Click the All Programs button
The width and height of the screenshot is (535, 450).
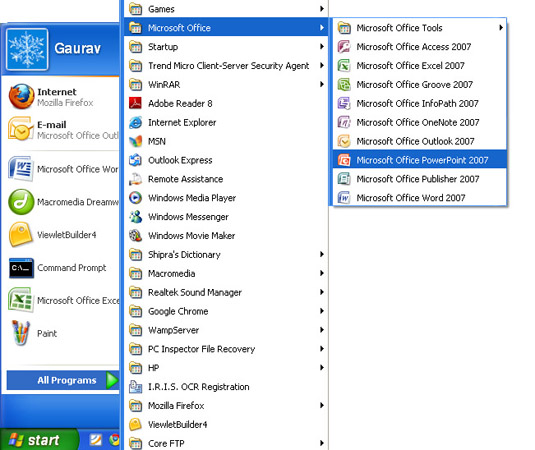63,380
